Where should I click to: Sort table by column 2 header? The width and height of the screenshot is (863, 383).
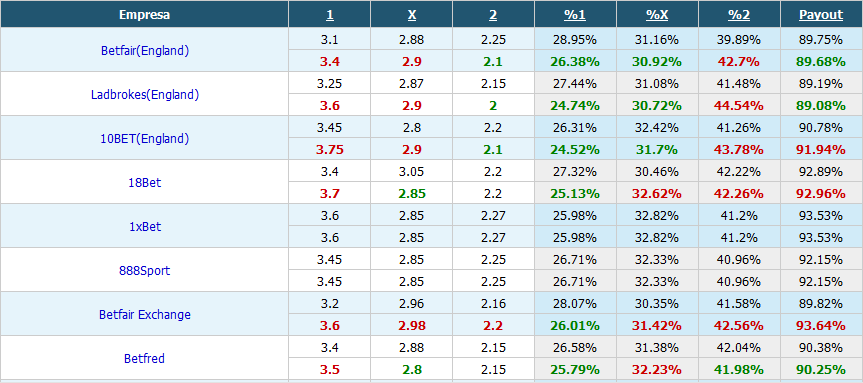pyautogui.click(x=493, y=15)
